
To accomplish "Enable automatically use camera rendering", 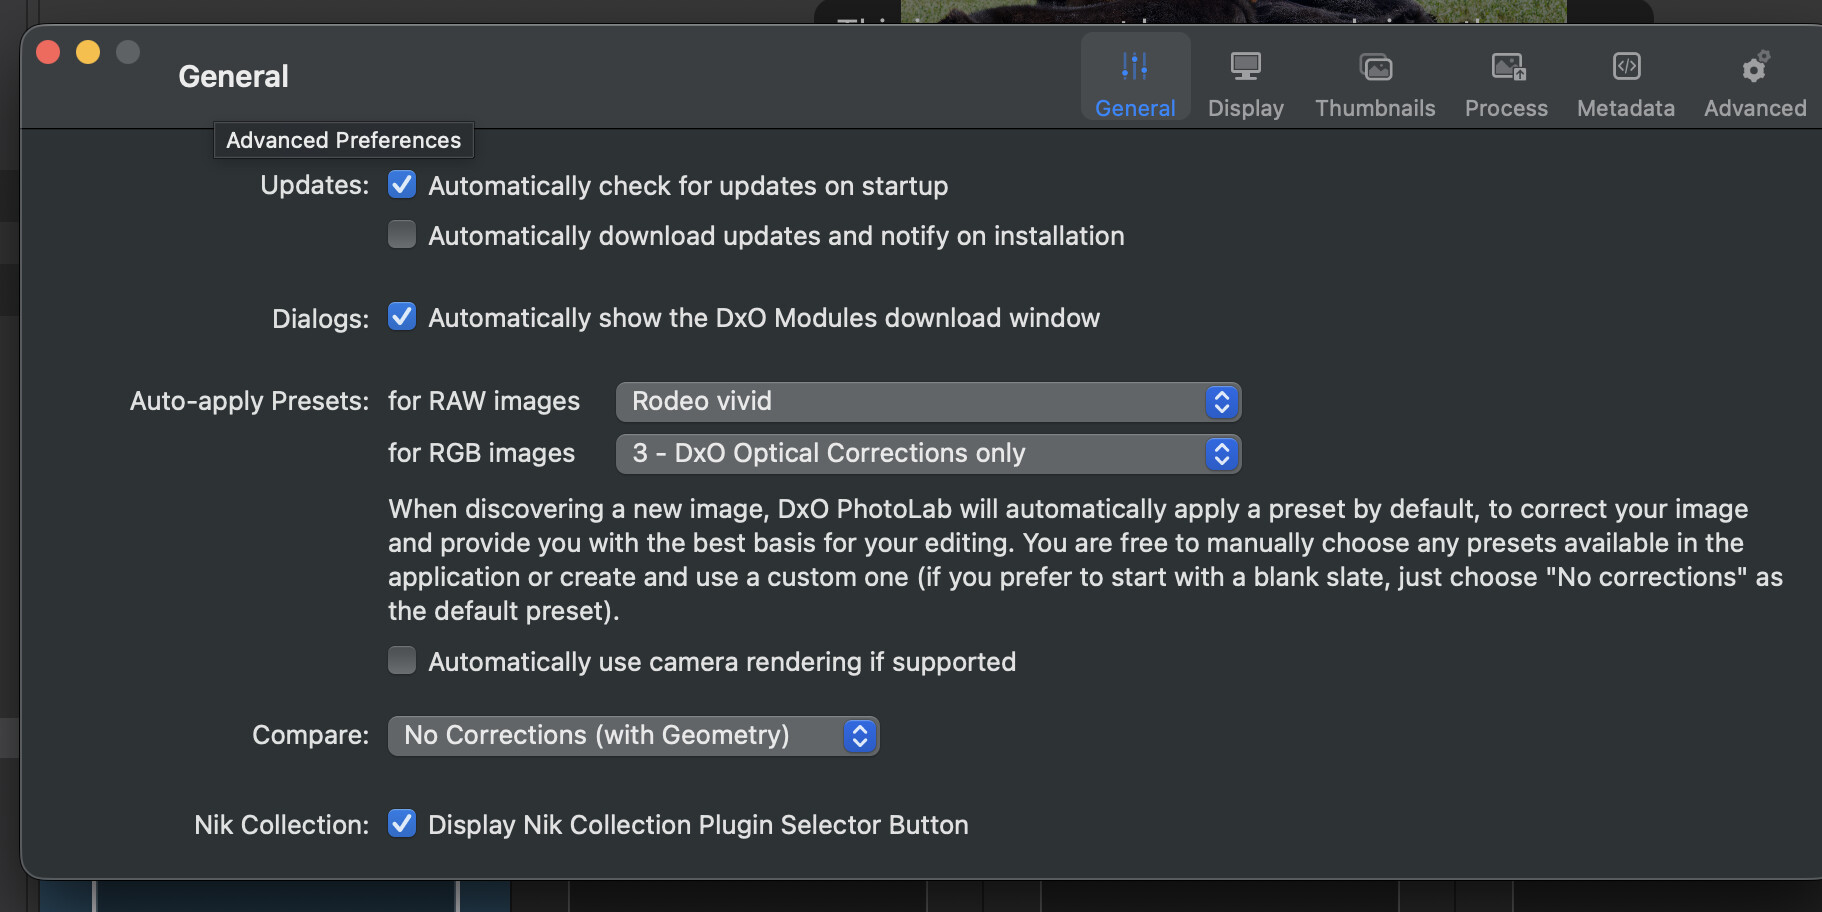I will pyautogui.click(x=402, y=660).
